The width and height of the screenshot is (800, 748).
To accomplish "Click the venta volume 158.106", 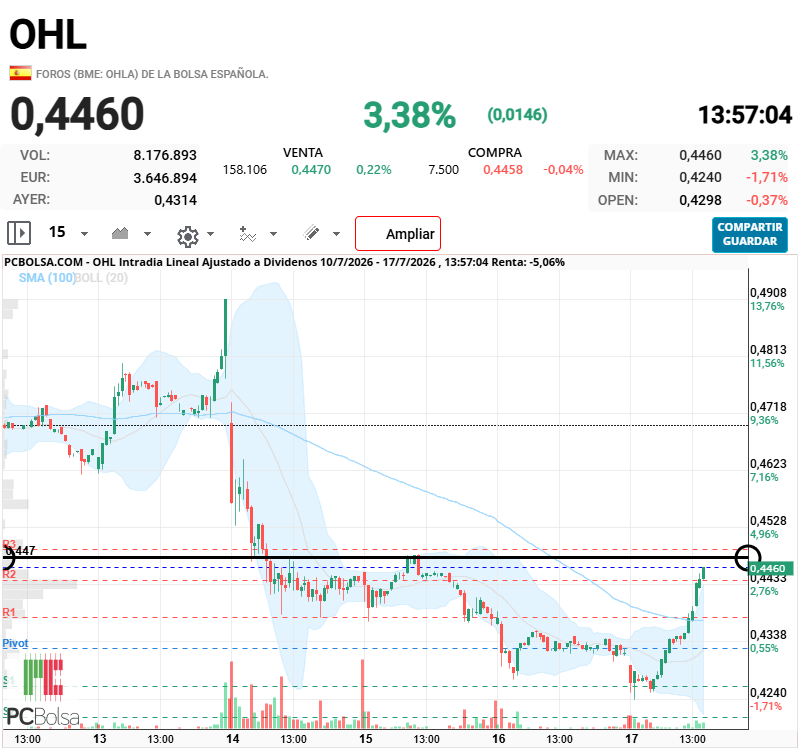I will coord(245,170).
